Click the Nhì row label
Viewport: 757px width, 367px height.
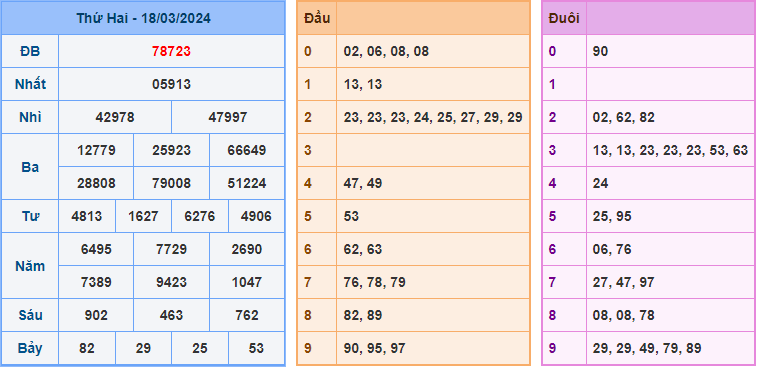pyautogui.click(x=30, y=117)
